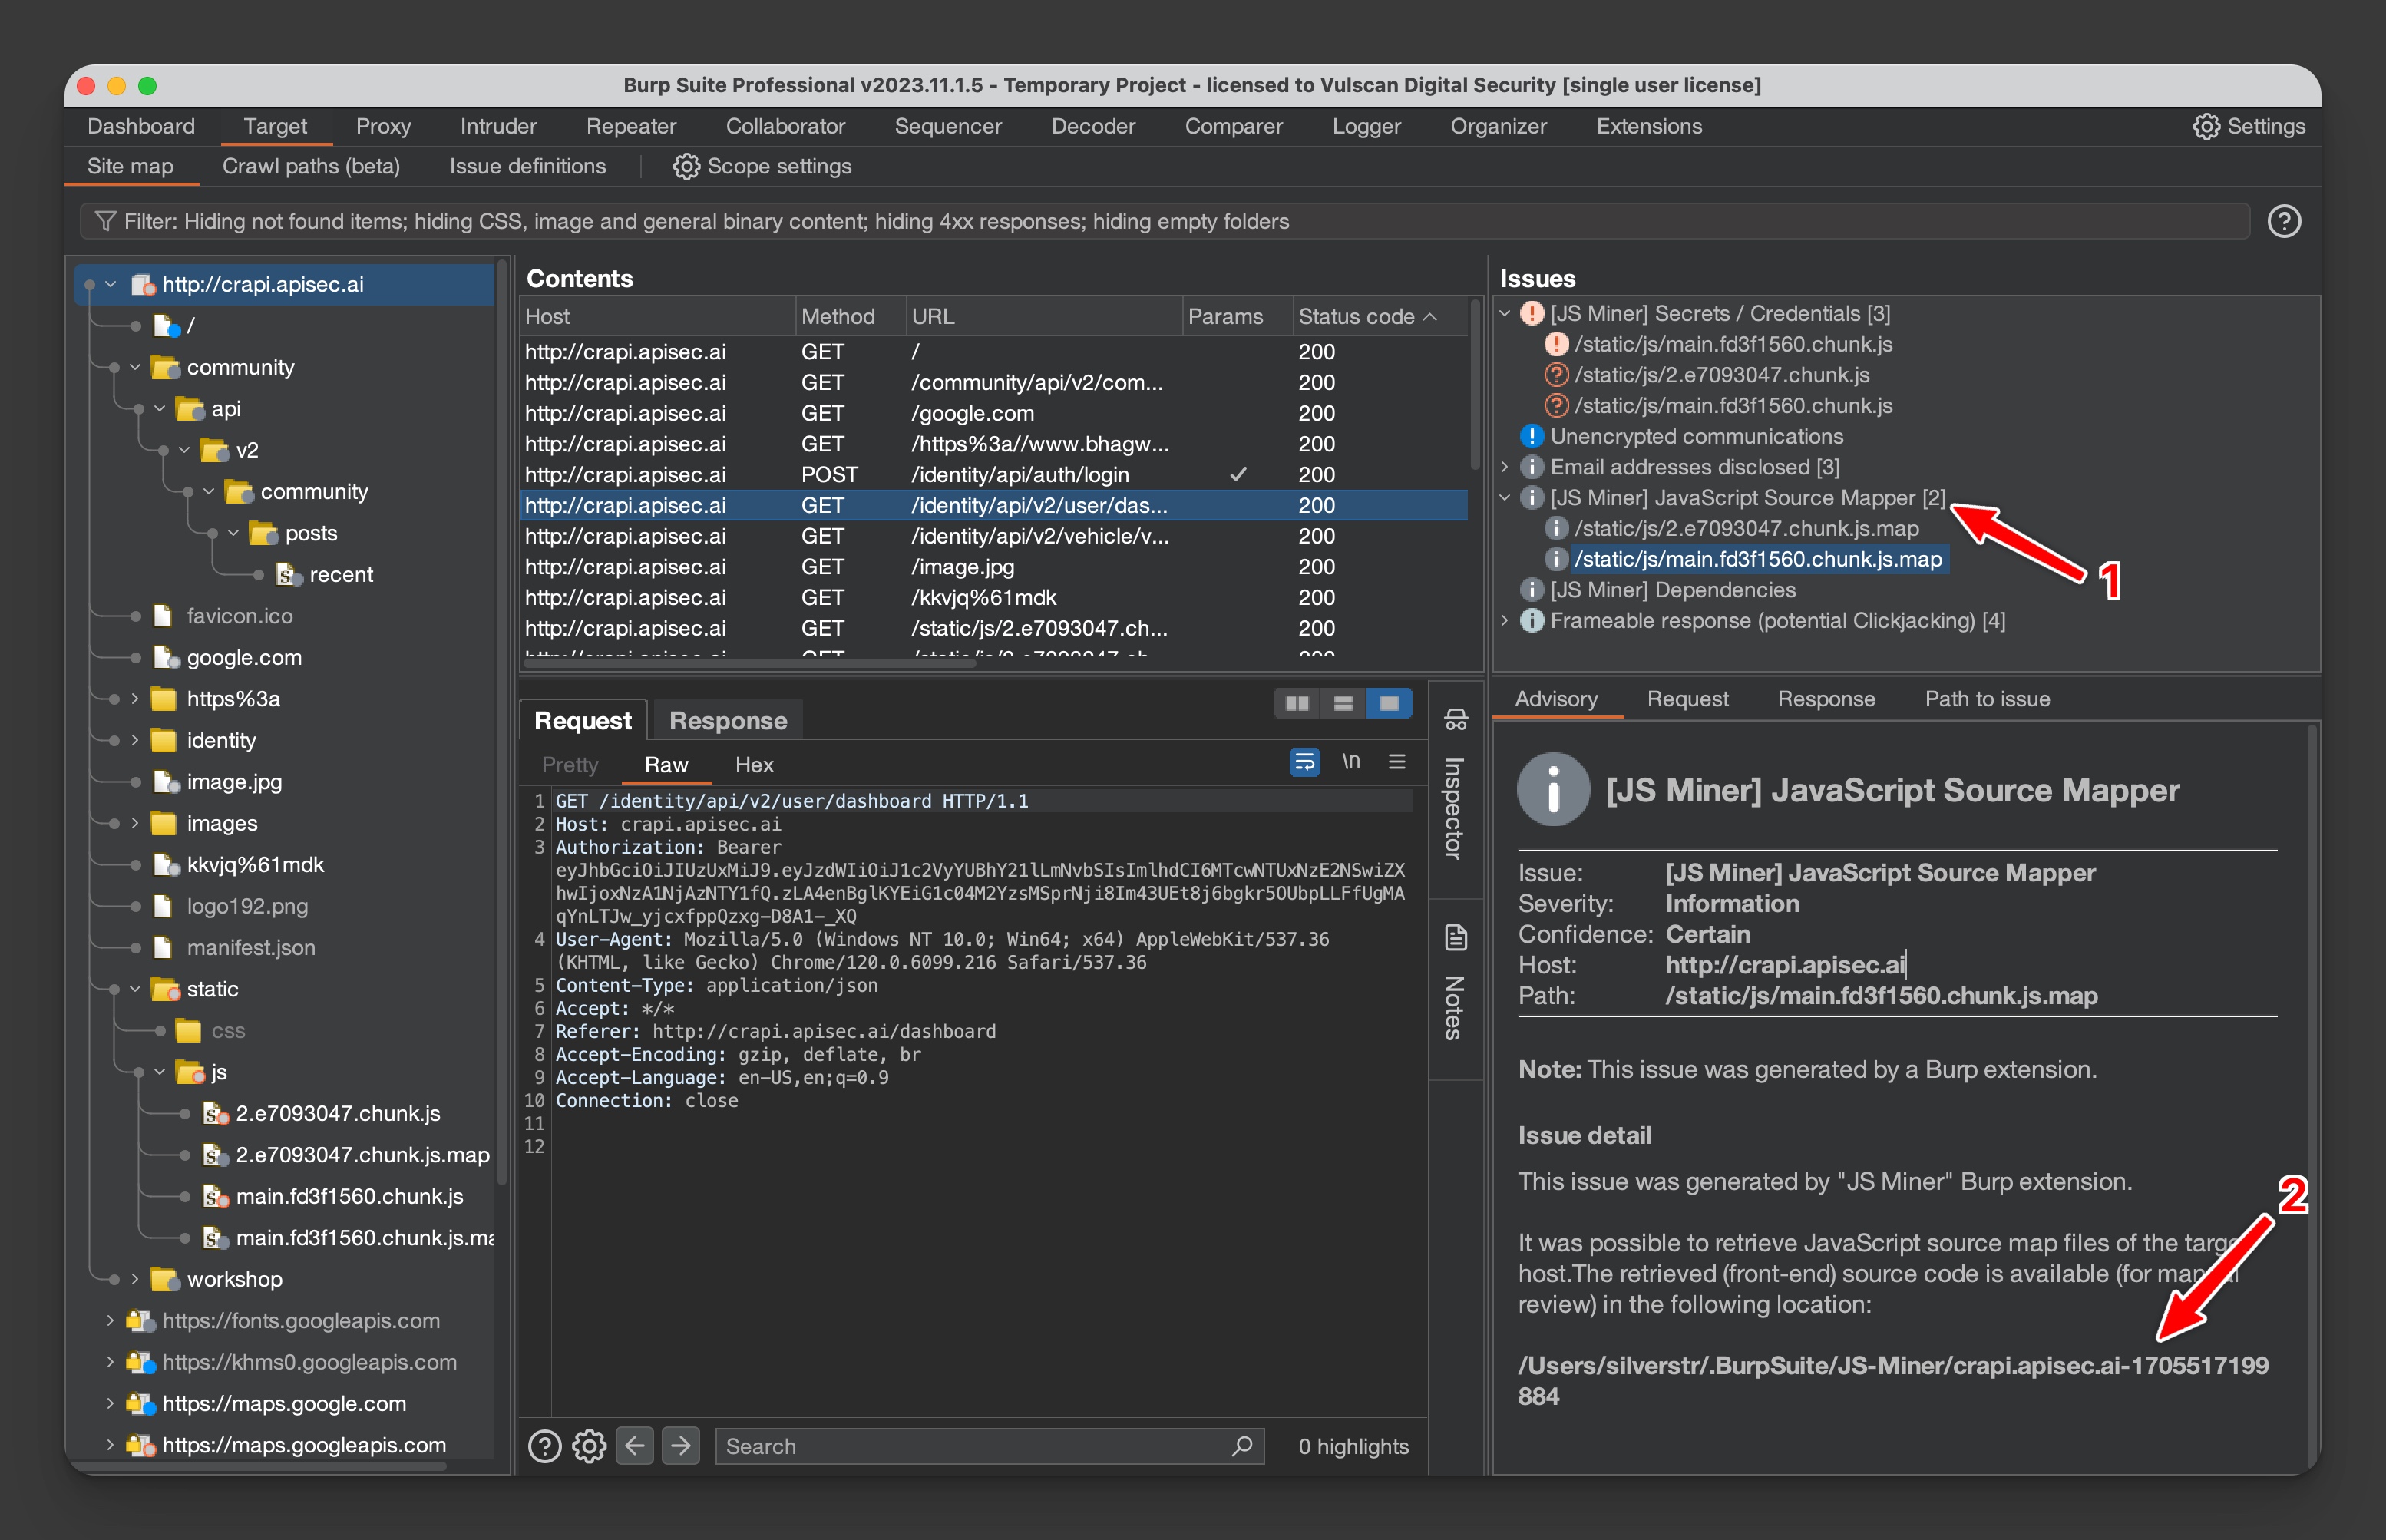The height and width of the screenshot is (1540, 2386).
Task: Expand Frameable response Clickjacking issue
Action: coord(1506,623)
